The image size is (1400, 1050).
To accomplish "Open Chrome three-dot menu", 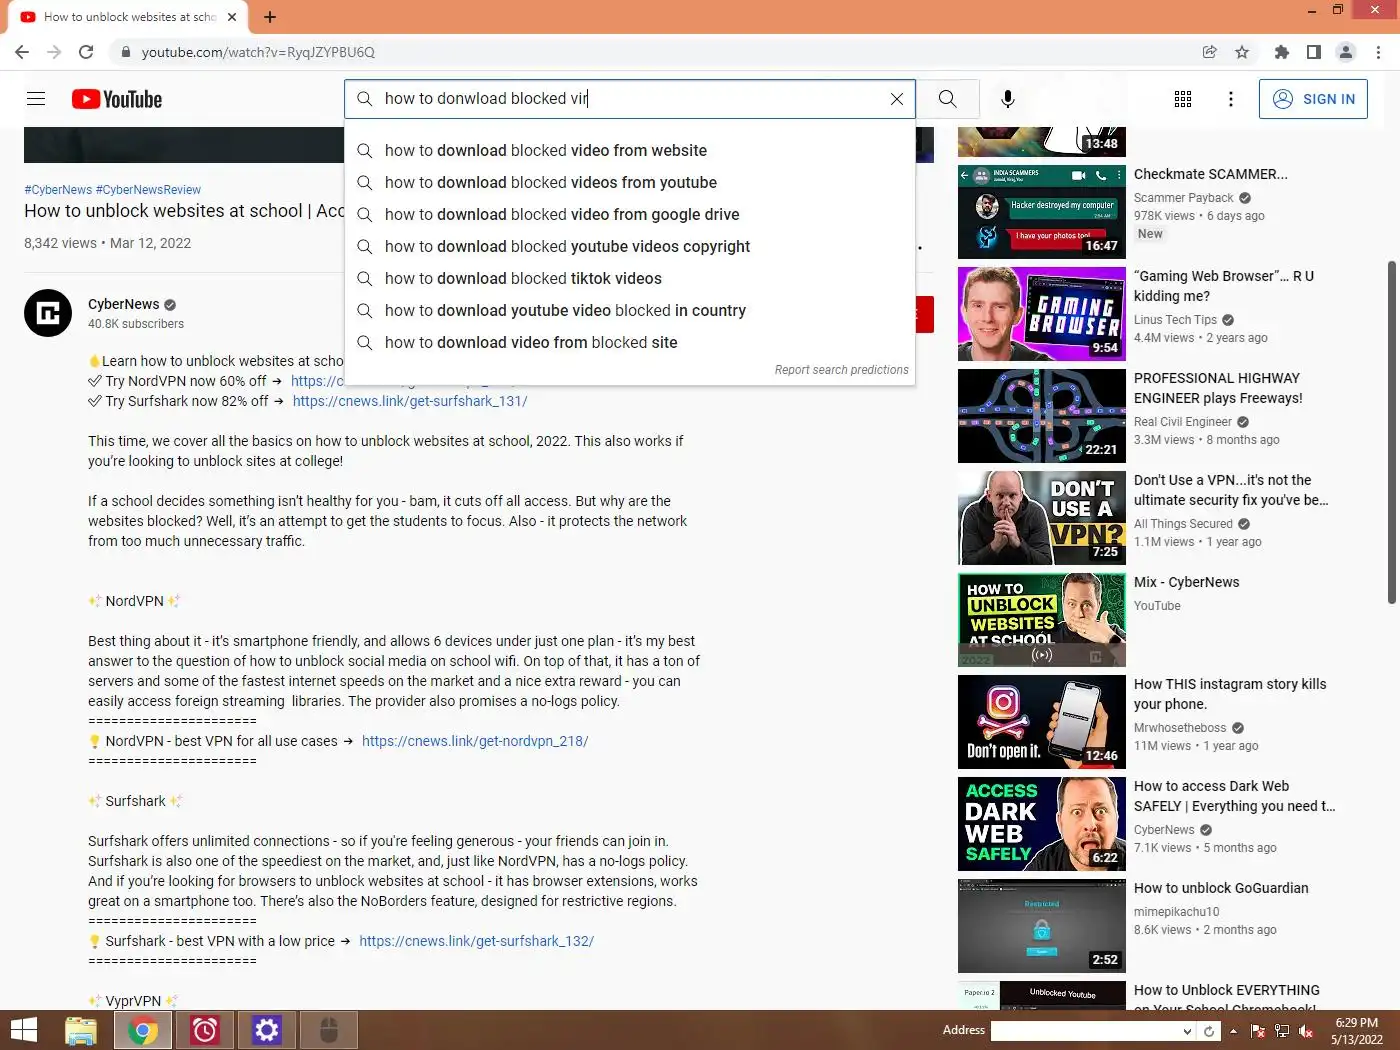I will [x=1379, y=52].
